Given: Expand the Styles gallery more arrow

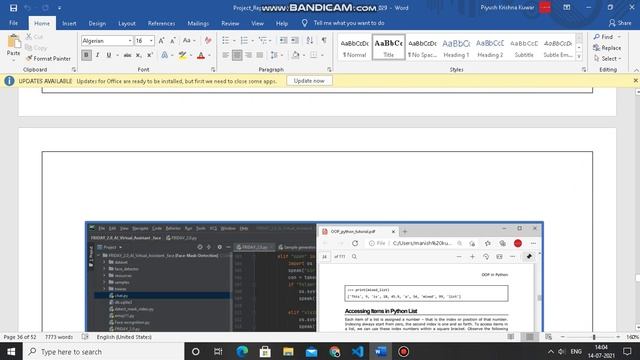Looking at the screenshot, I should tap(579, 57).
